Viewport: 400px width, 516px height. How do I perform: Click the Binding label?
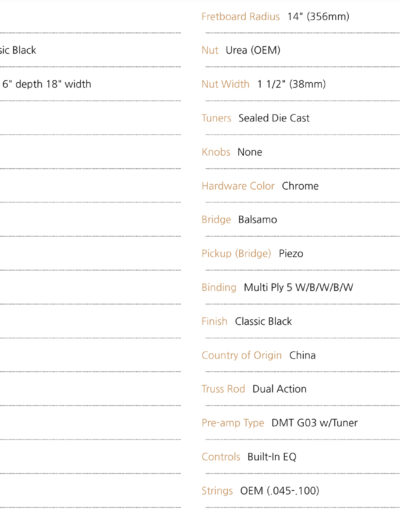[x=219, y=287]
